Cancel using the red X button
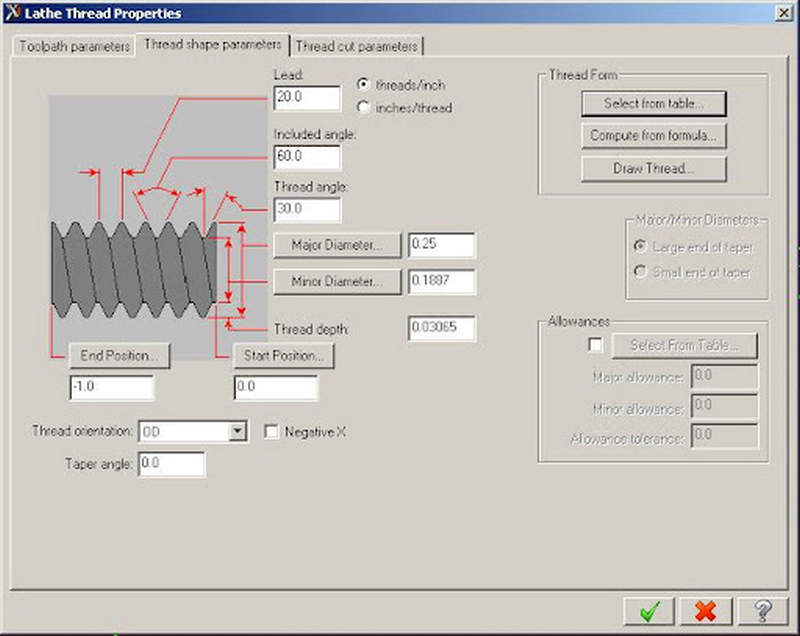Image resolution: width=800 pixels, height=636 pixels. 705,610
